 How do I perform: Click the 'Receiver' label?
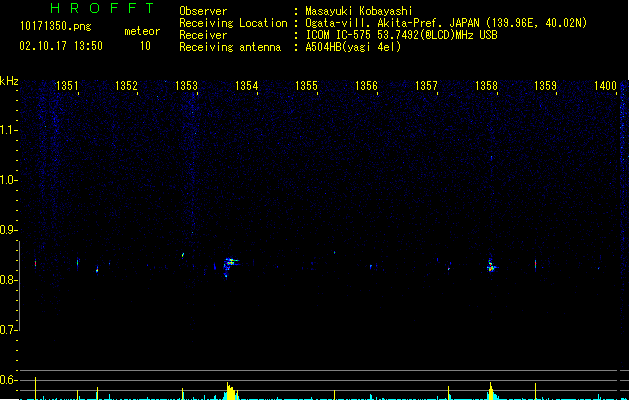[203, 35]
